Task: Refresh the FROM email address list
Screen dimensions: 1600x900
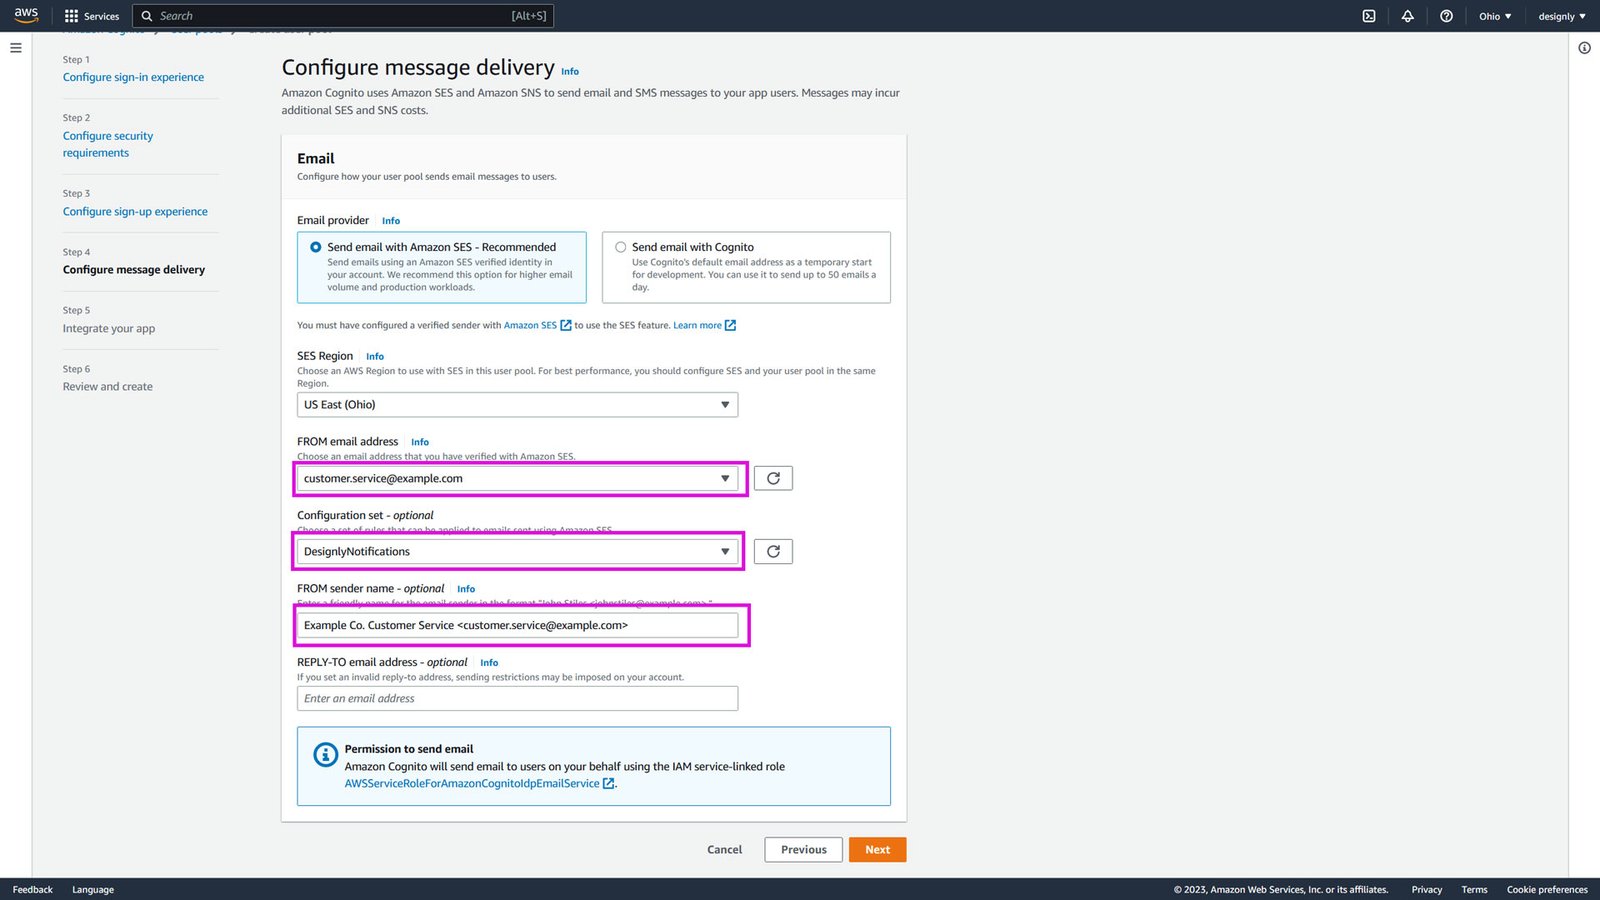Action: click(772, 477)
